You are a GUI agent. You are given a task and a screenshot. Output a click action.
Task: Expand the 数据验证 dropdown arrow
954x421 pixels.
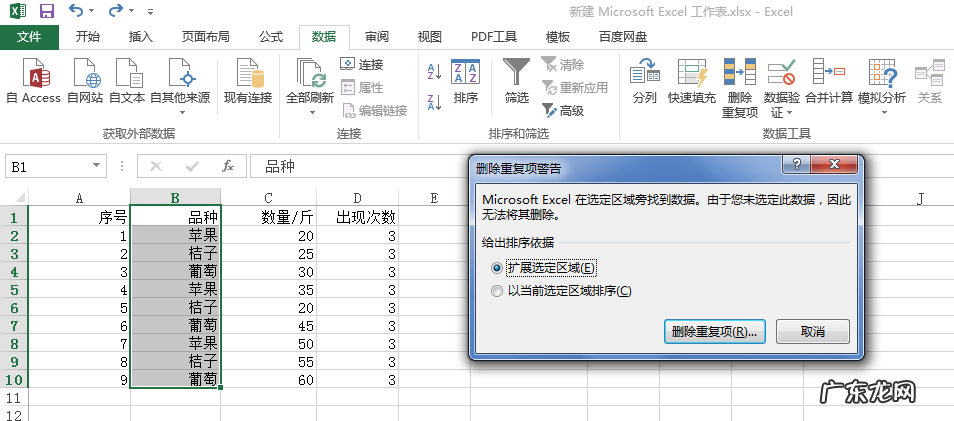789,113
